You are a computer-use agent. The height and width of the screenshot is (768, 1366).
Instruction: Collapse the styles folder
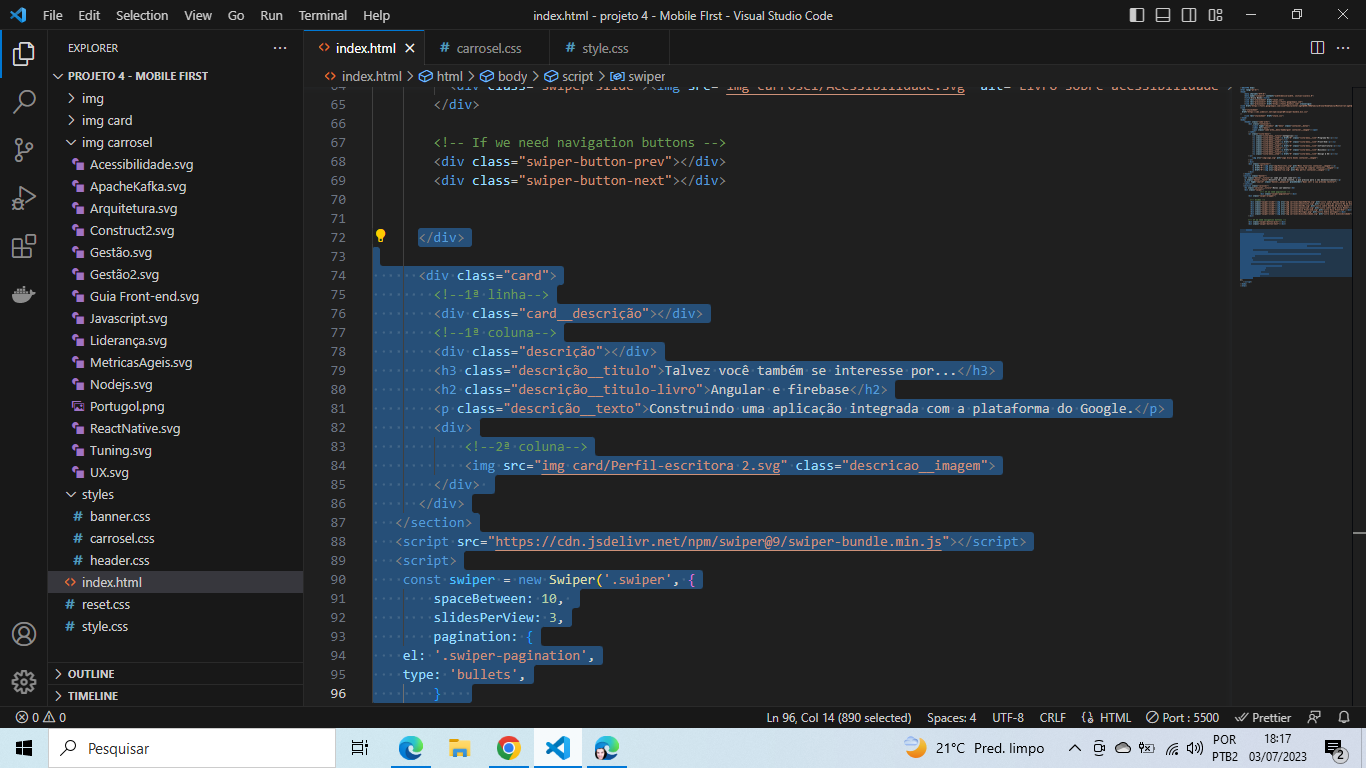pyautogui.click(x=175, y=494)
